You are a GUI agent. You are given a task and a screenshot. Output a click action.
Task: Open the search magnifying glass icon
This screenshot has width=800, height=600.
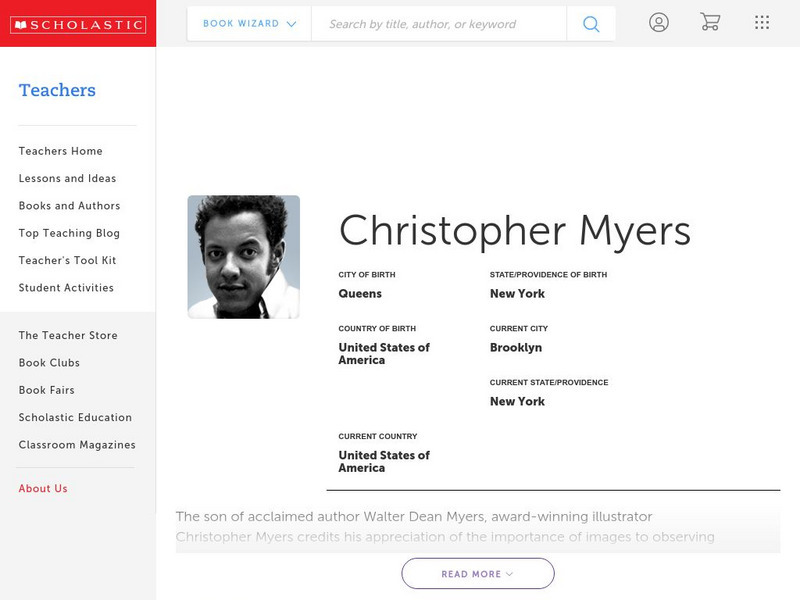[x=590, y=22]
